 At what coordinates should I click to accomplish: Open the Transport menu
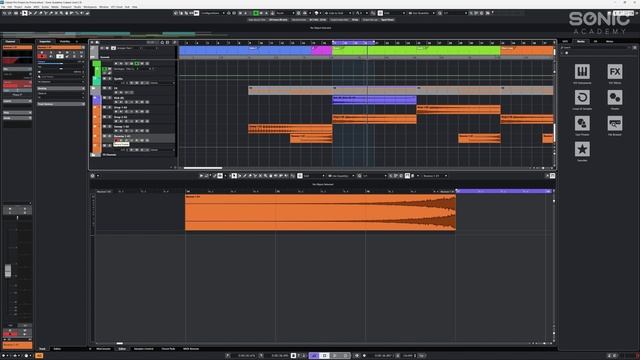coord(66,7)
